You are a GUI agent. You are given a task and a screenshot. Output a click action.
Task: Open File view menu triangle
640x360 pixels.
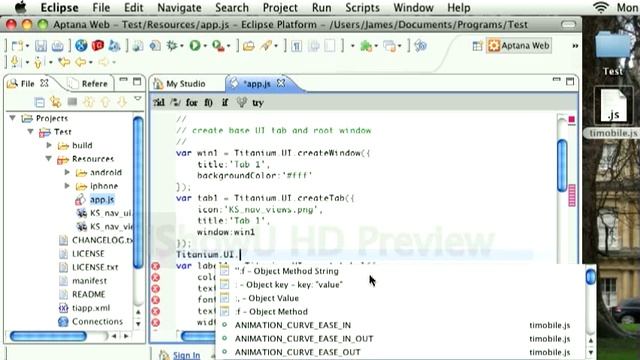(x=138, y=99)
